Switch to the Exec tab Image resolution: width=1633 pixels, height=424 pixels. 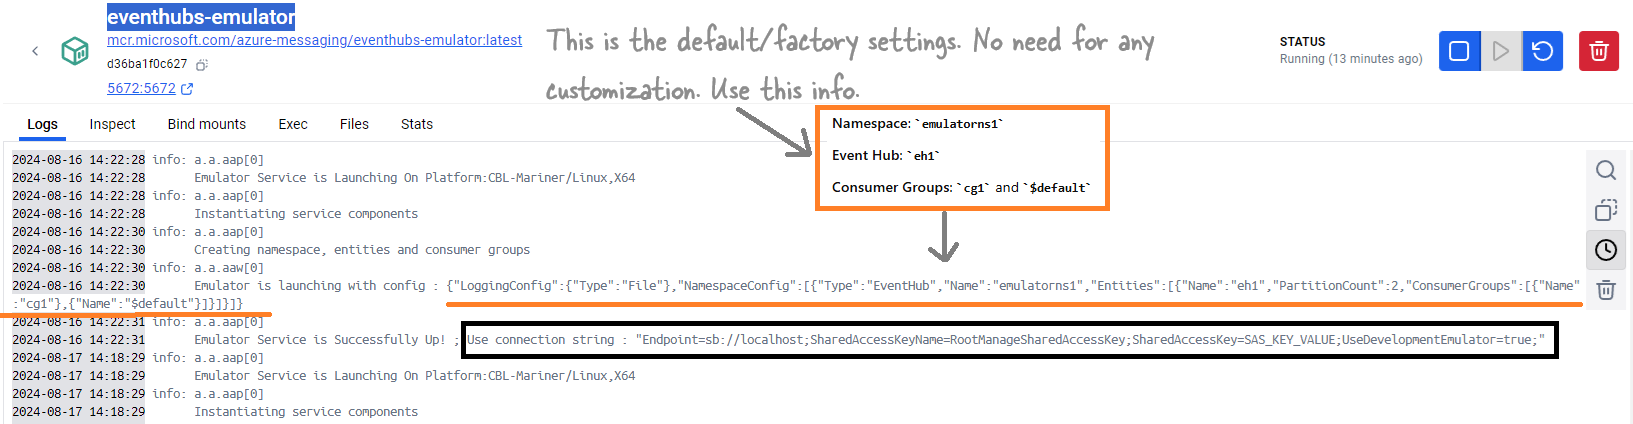[293, 124]
